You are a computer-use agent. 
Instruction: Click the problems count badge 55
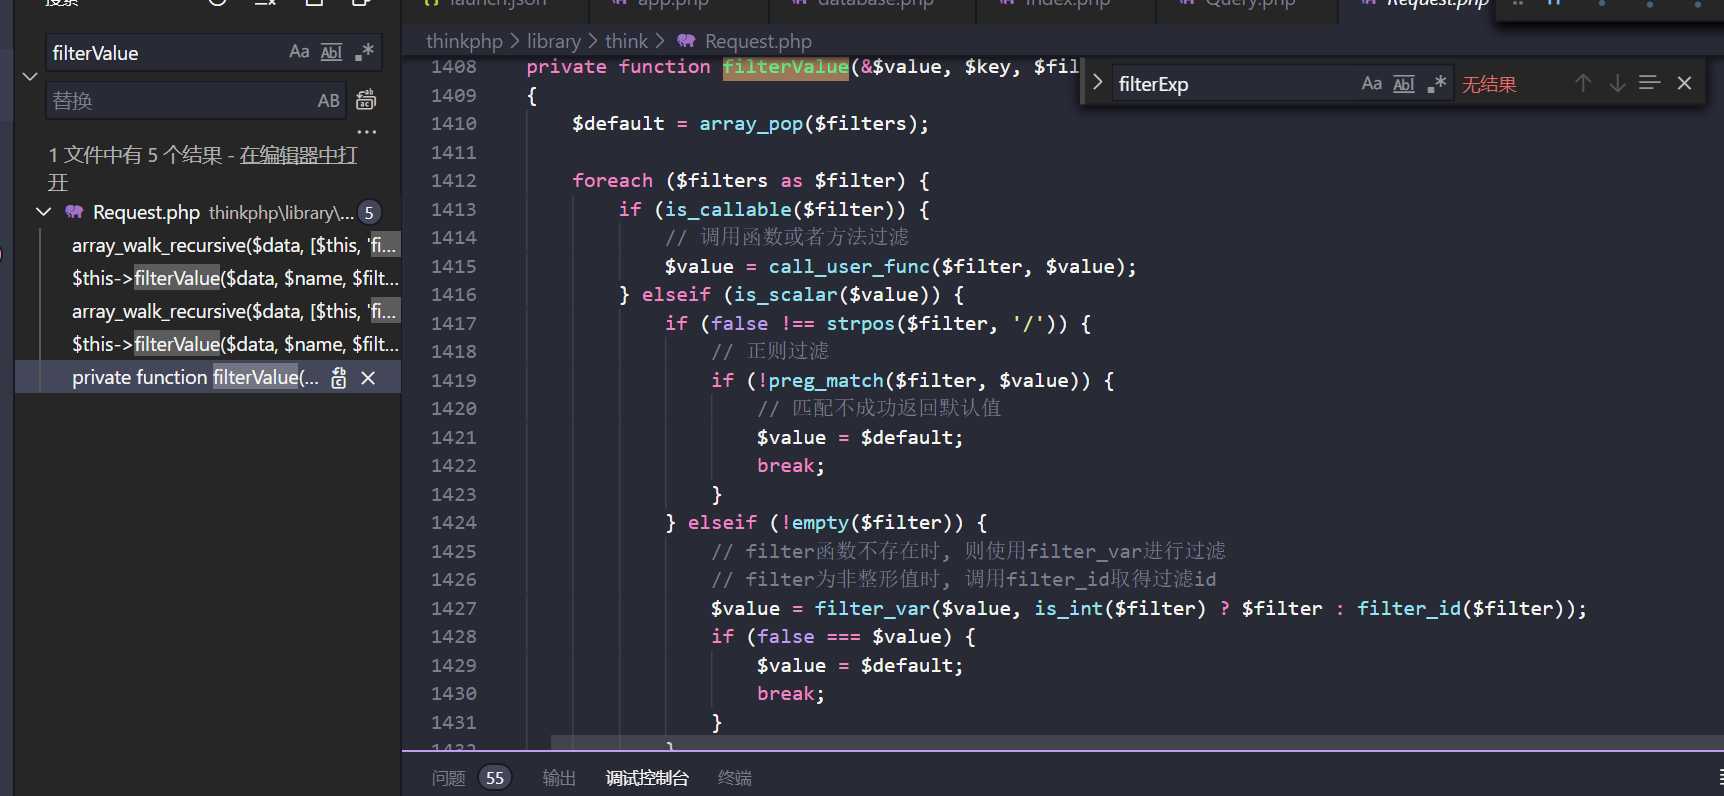point(495,778)
